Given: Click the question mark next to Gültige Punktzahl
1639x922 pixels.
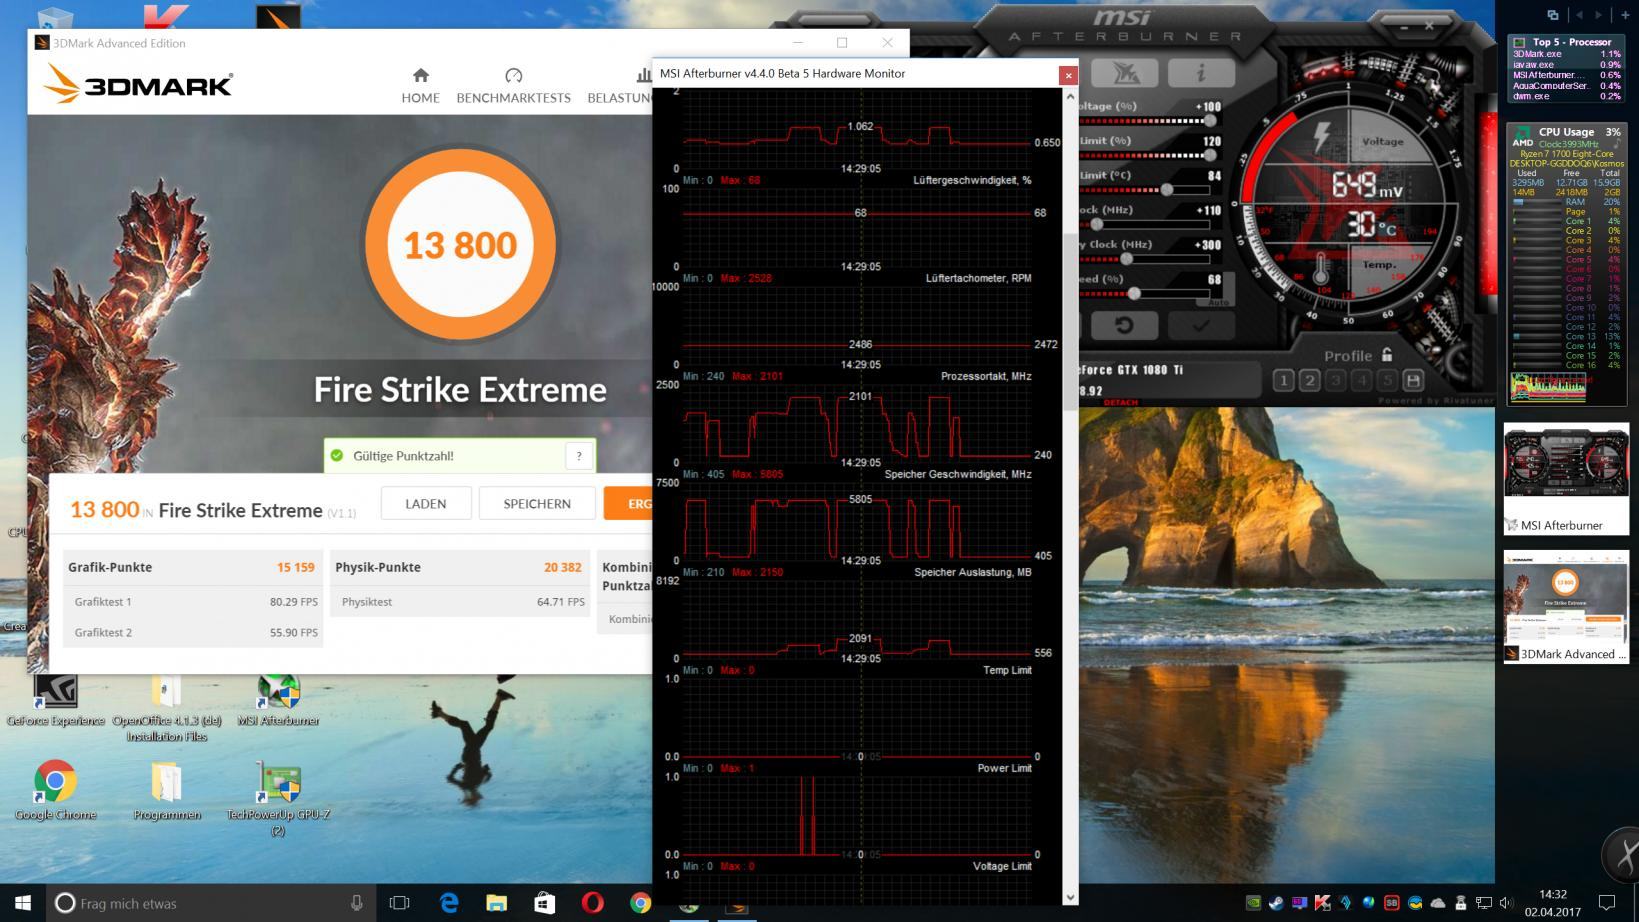Looking at the screenshot, I should coord(579,455).
